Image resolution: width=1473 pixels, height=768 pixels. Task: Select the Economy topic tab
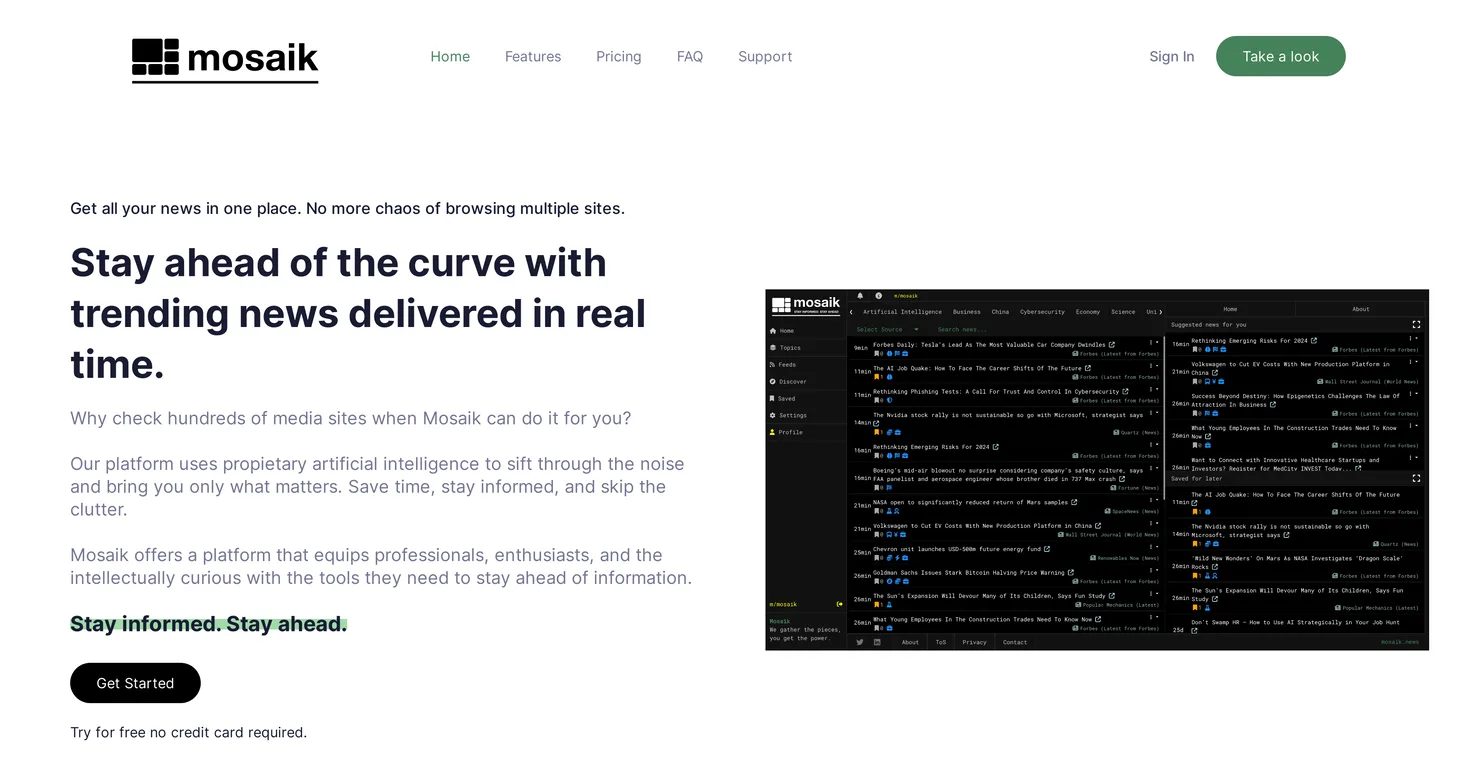pyautogui.click(x=1088, y=312)
